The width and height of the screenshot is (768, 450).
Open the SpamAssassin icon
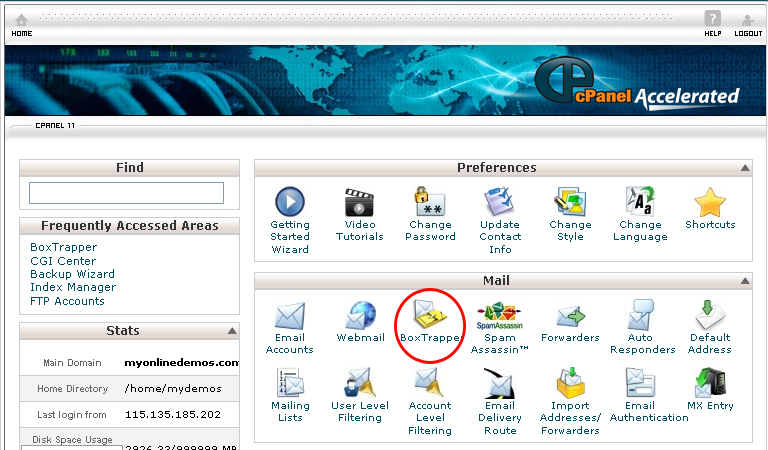point(500,316)
